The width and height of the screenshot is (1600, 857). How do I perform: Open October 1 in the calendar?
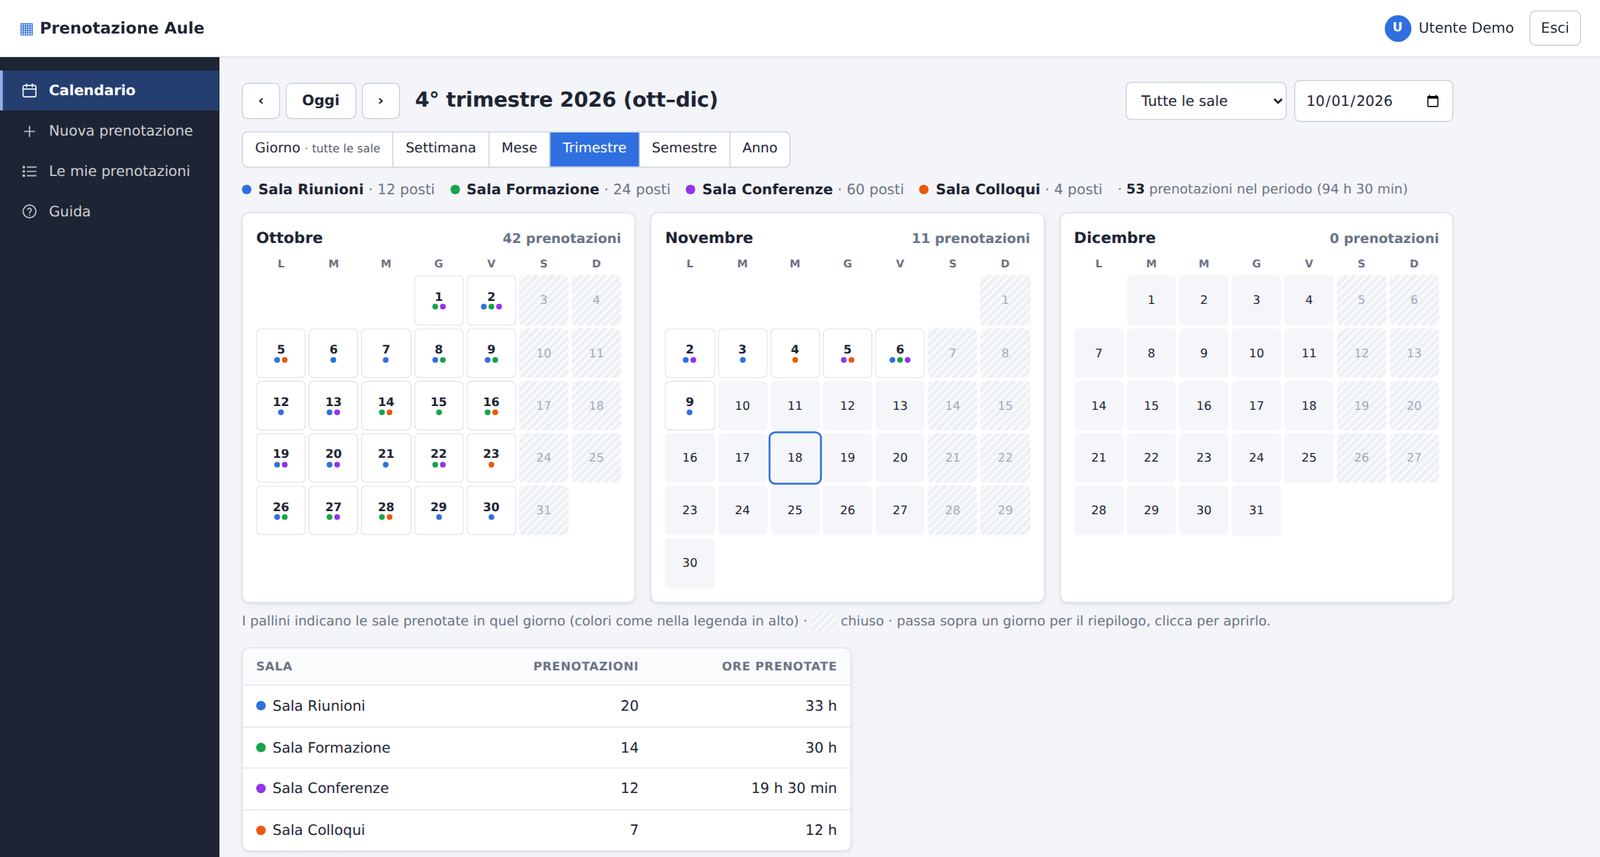coord(438,300)
